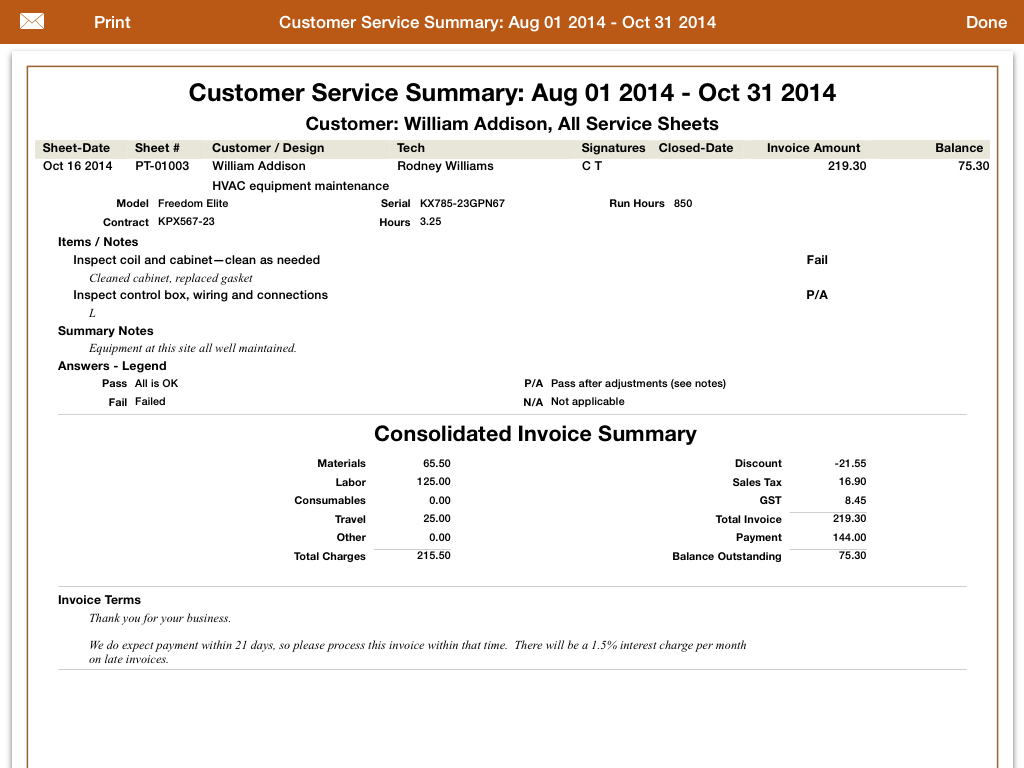Viewport: 1024px width, 768px height.
Task: Click the Sheet # column header
Action: pyautogui.click(x=157, y=148)
